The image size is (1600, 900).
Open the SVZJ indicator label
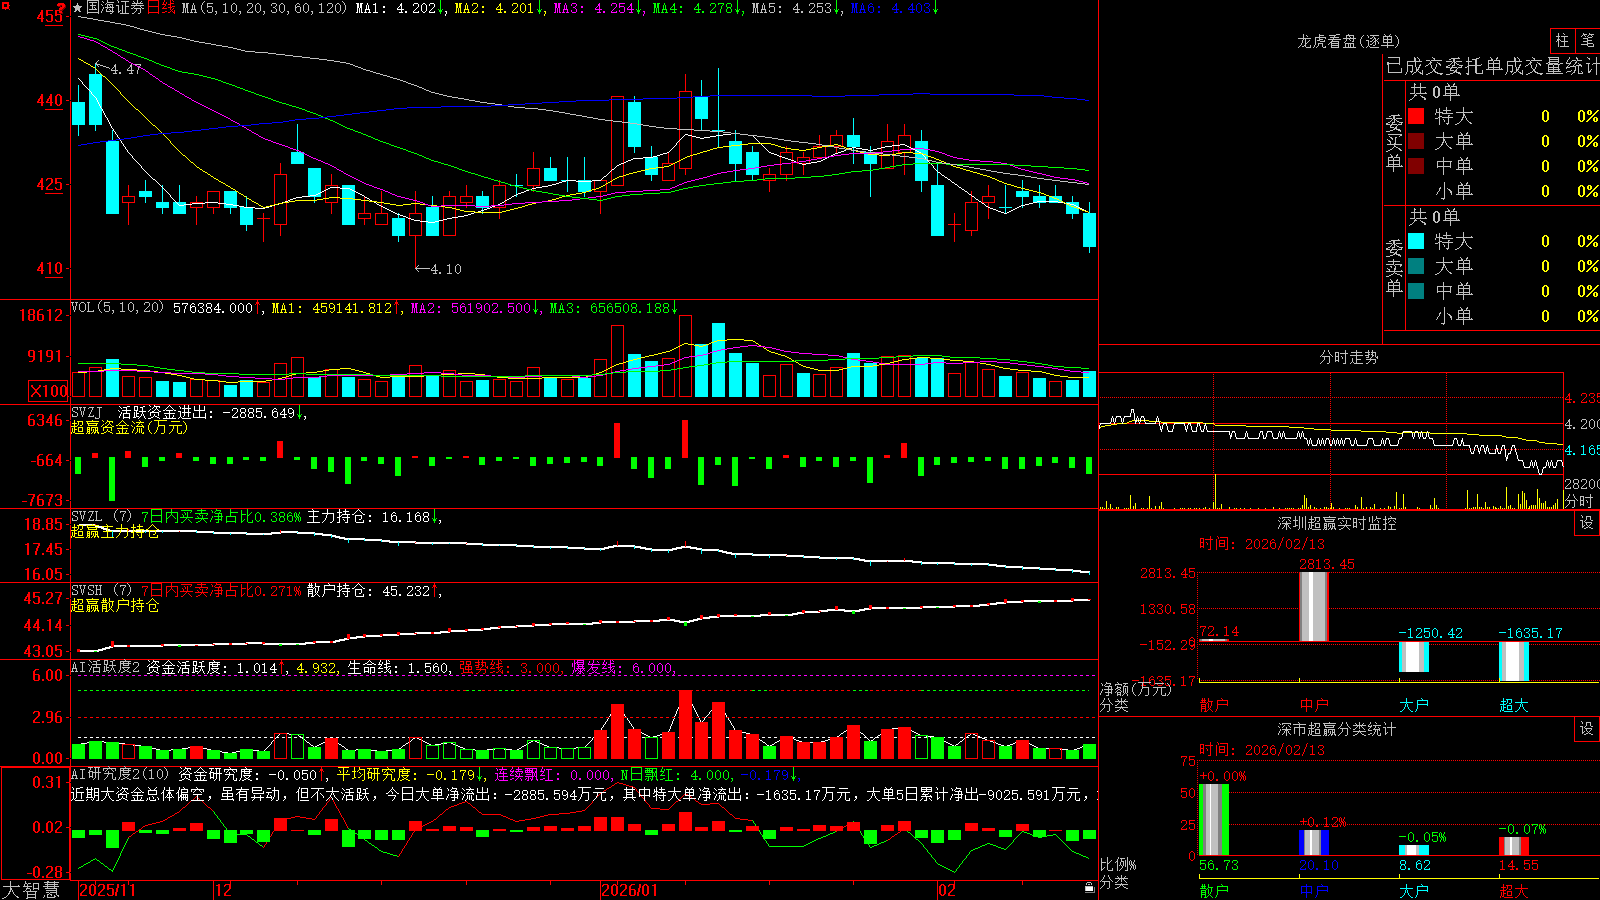click(87, 412)
